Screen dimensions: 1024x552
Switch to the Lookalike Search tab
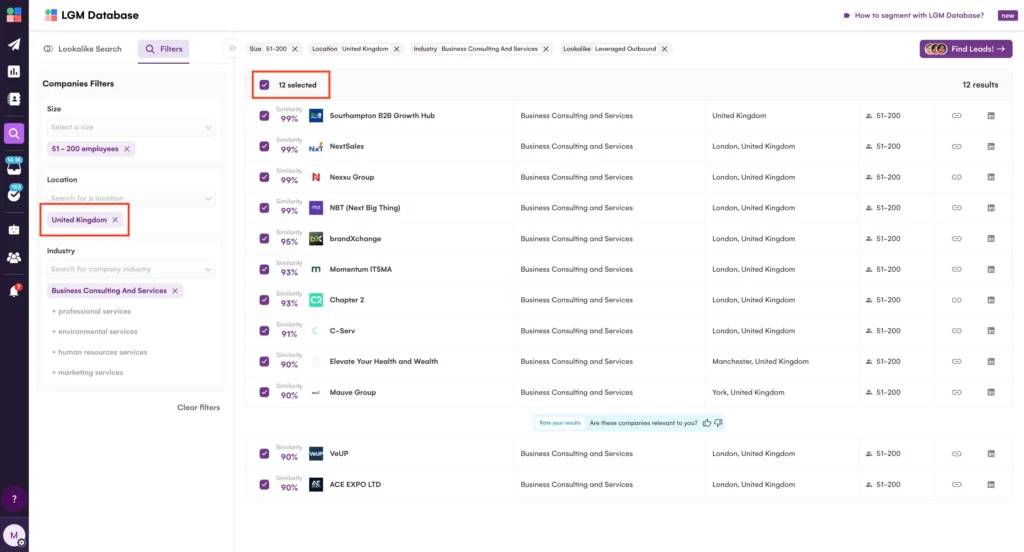coord(82,49)
